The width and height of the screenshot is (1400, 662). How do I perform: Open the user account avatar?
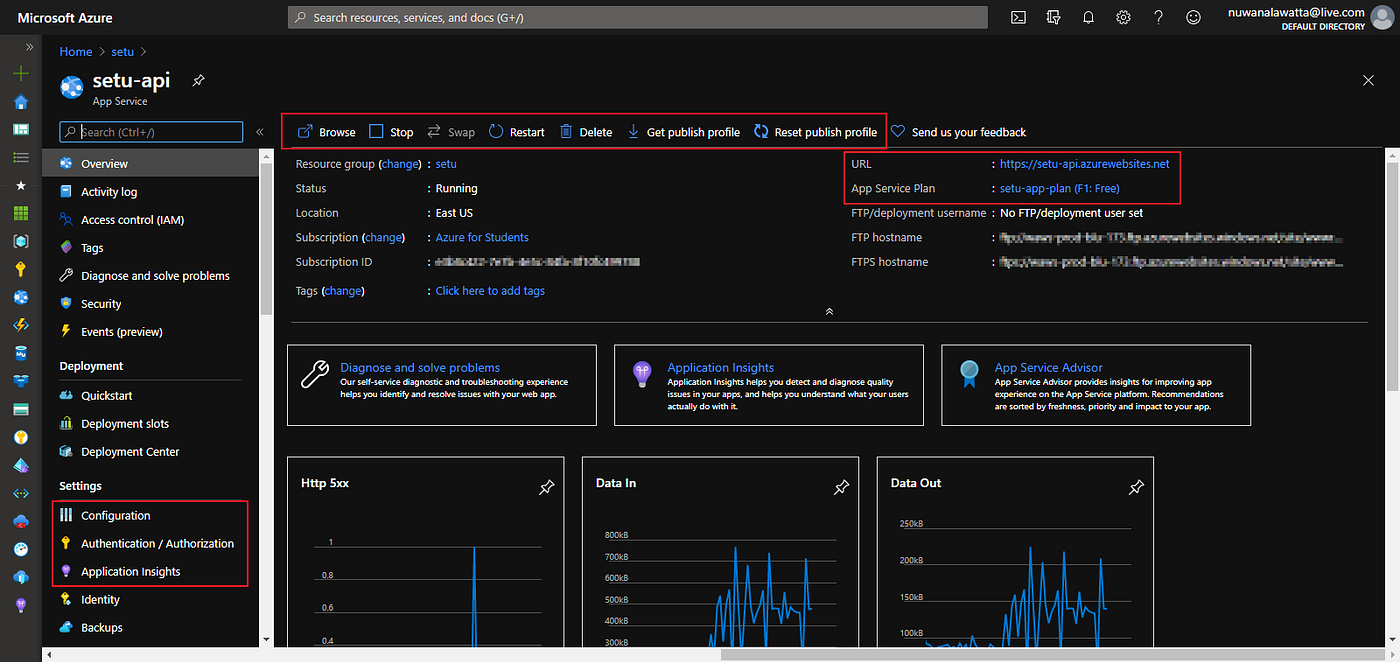(1382, 17)
